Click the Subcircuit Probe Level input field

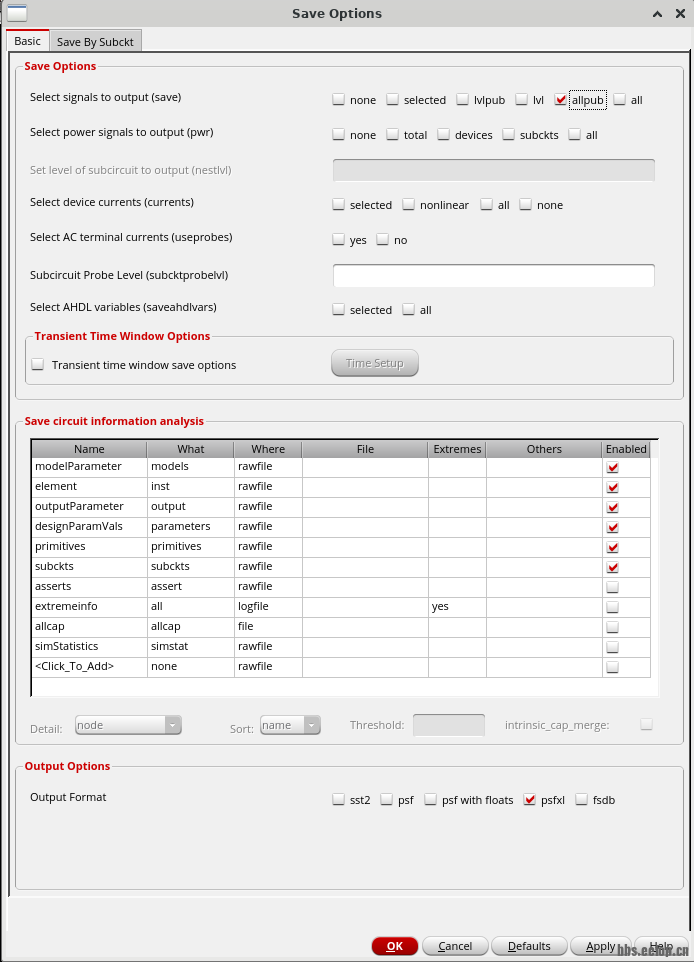pos(493,275)
